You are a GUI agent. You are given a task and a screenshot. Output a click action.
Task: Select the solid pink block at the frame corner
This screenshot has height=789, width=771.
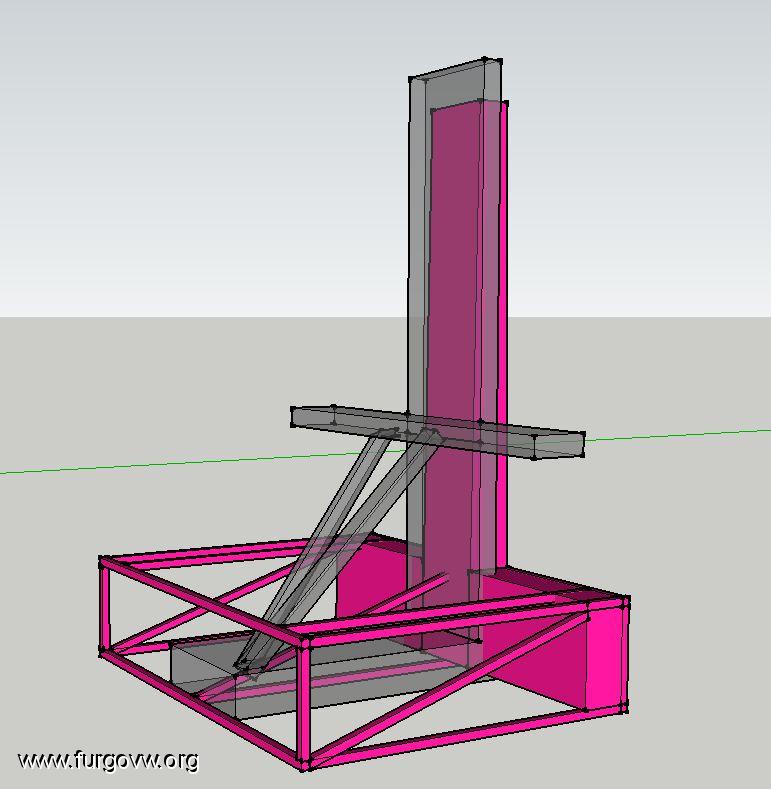pos(606,657)
